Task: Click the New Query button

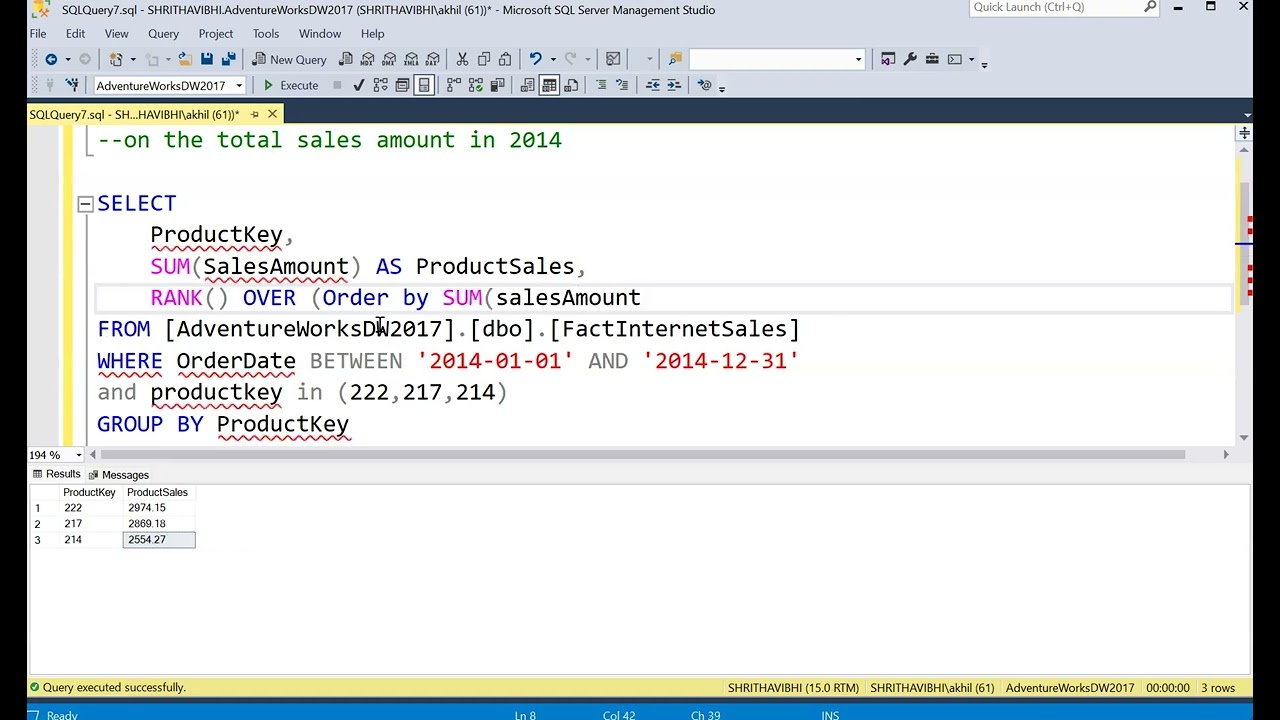Action: pos(288,59)
